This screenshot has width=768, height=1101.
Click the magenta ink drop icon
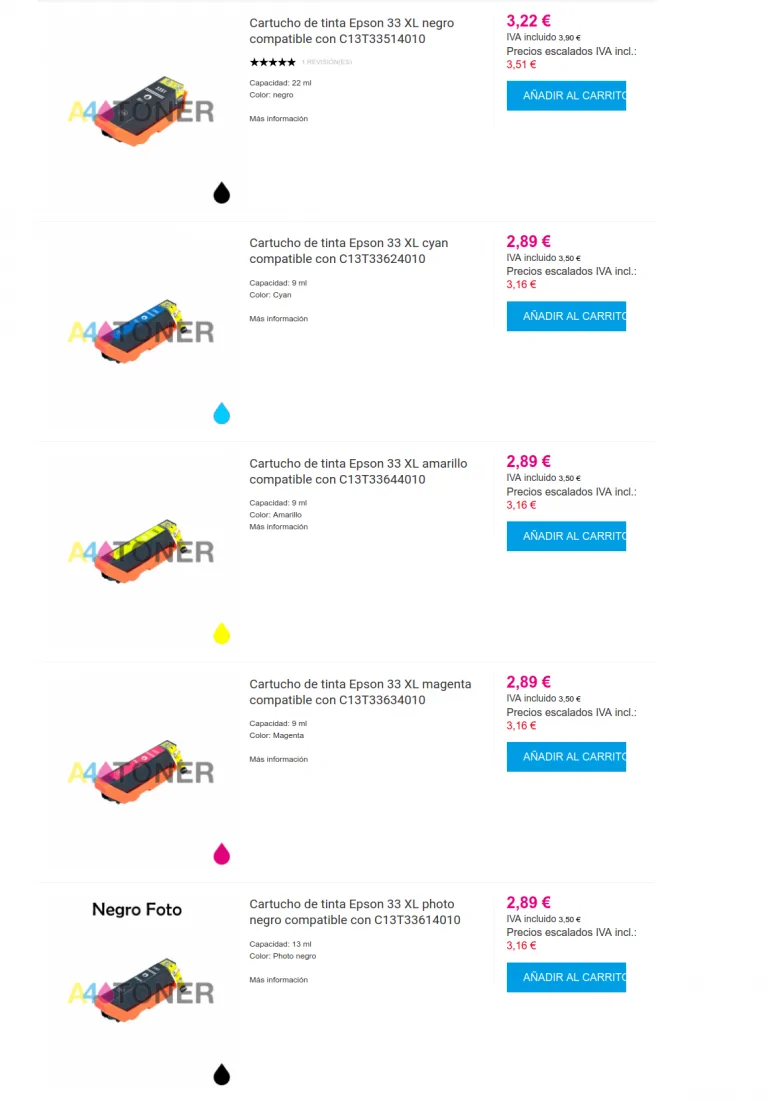222,854
